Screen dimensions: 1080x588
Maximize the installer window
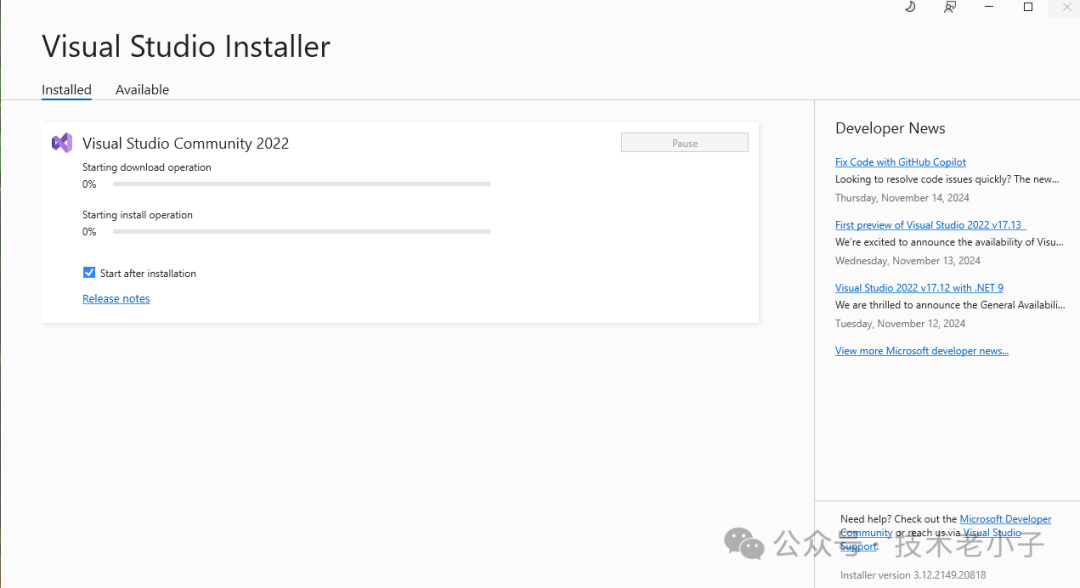coord(1028,7)
